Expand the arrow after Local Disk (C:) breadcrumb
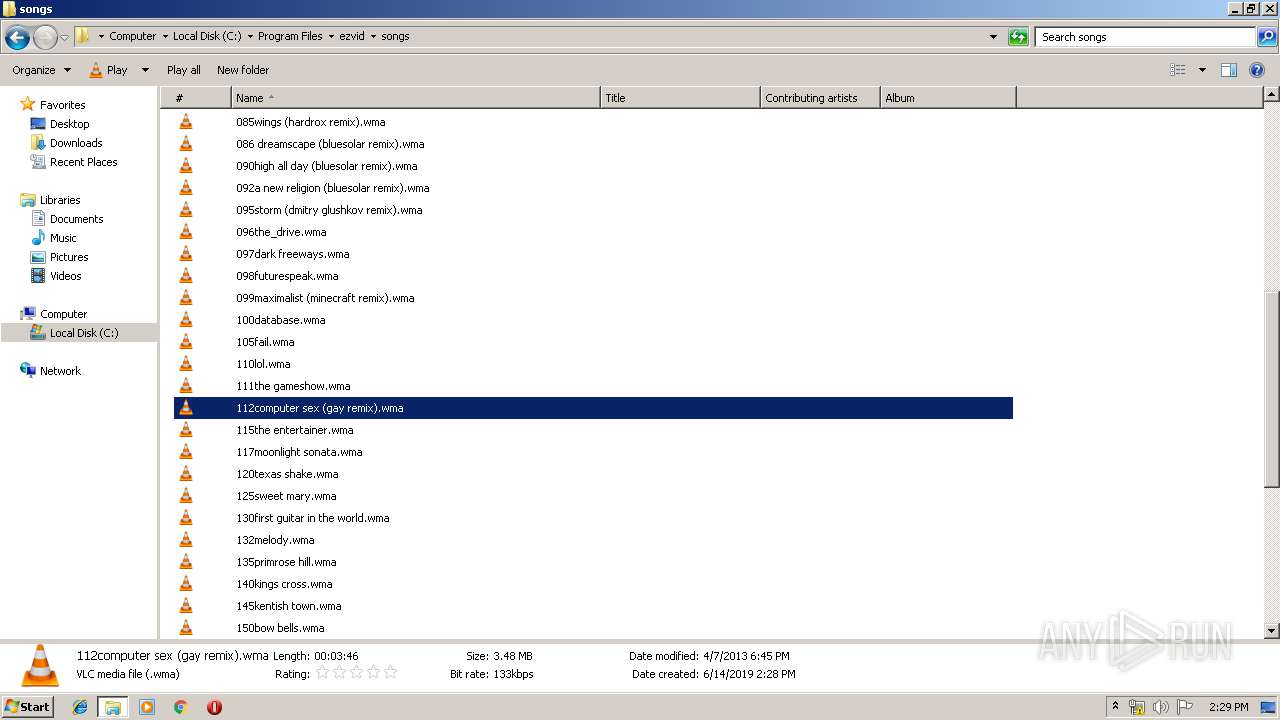The image size is (1280, 720). coord(250,36)
